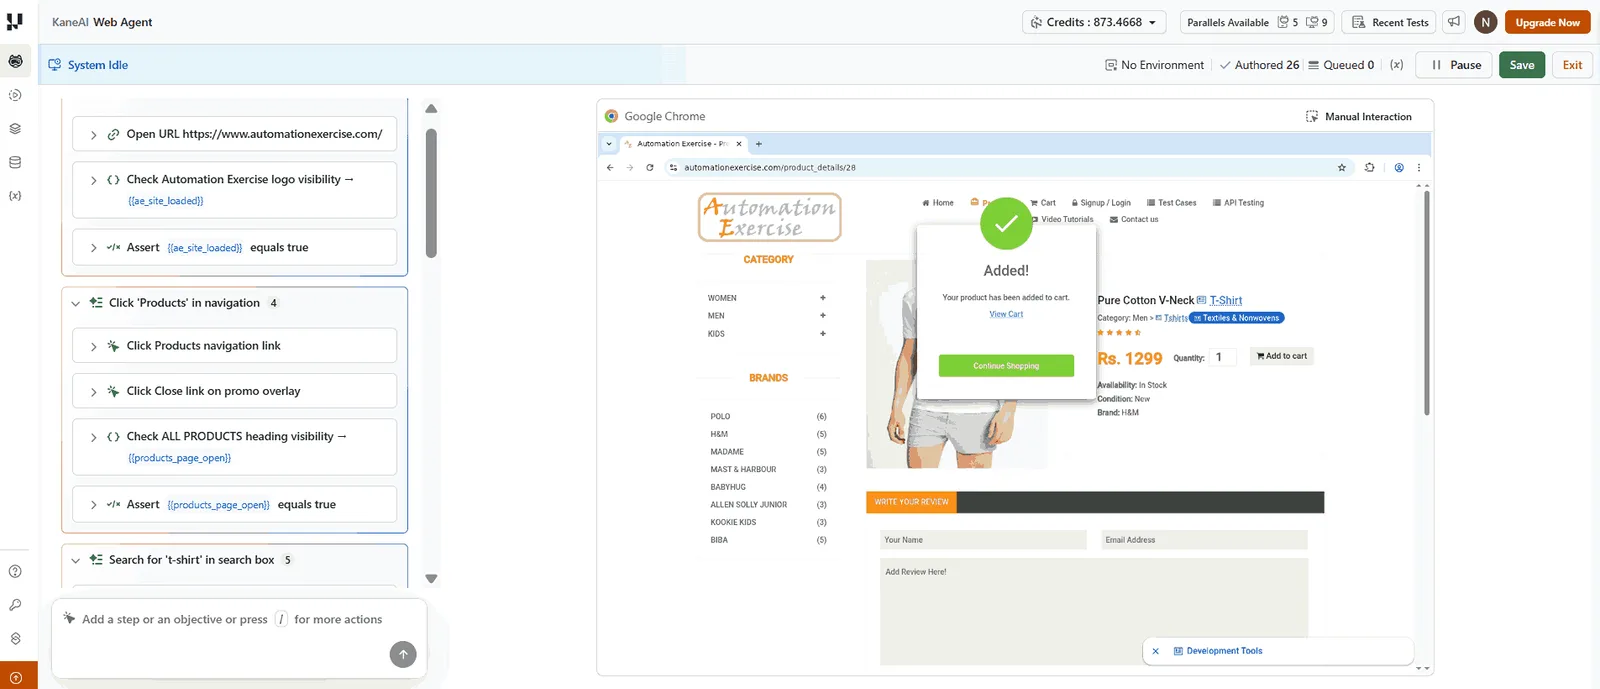Expand the 'Click Products navigation link' step
1600x689 pixels.
click(94, 346)
